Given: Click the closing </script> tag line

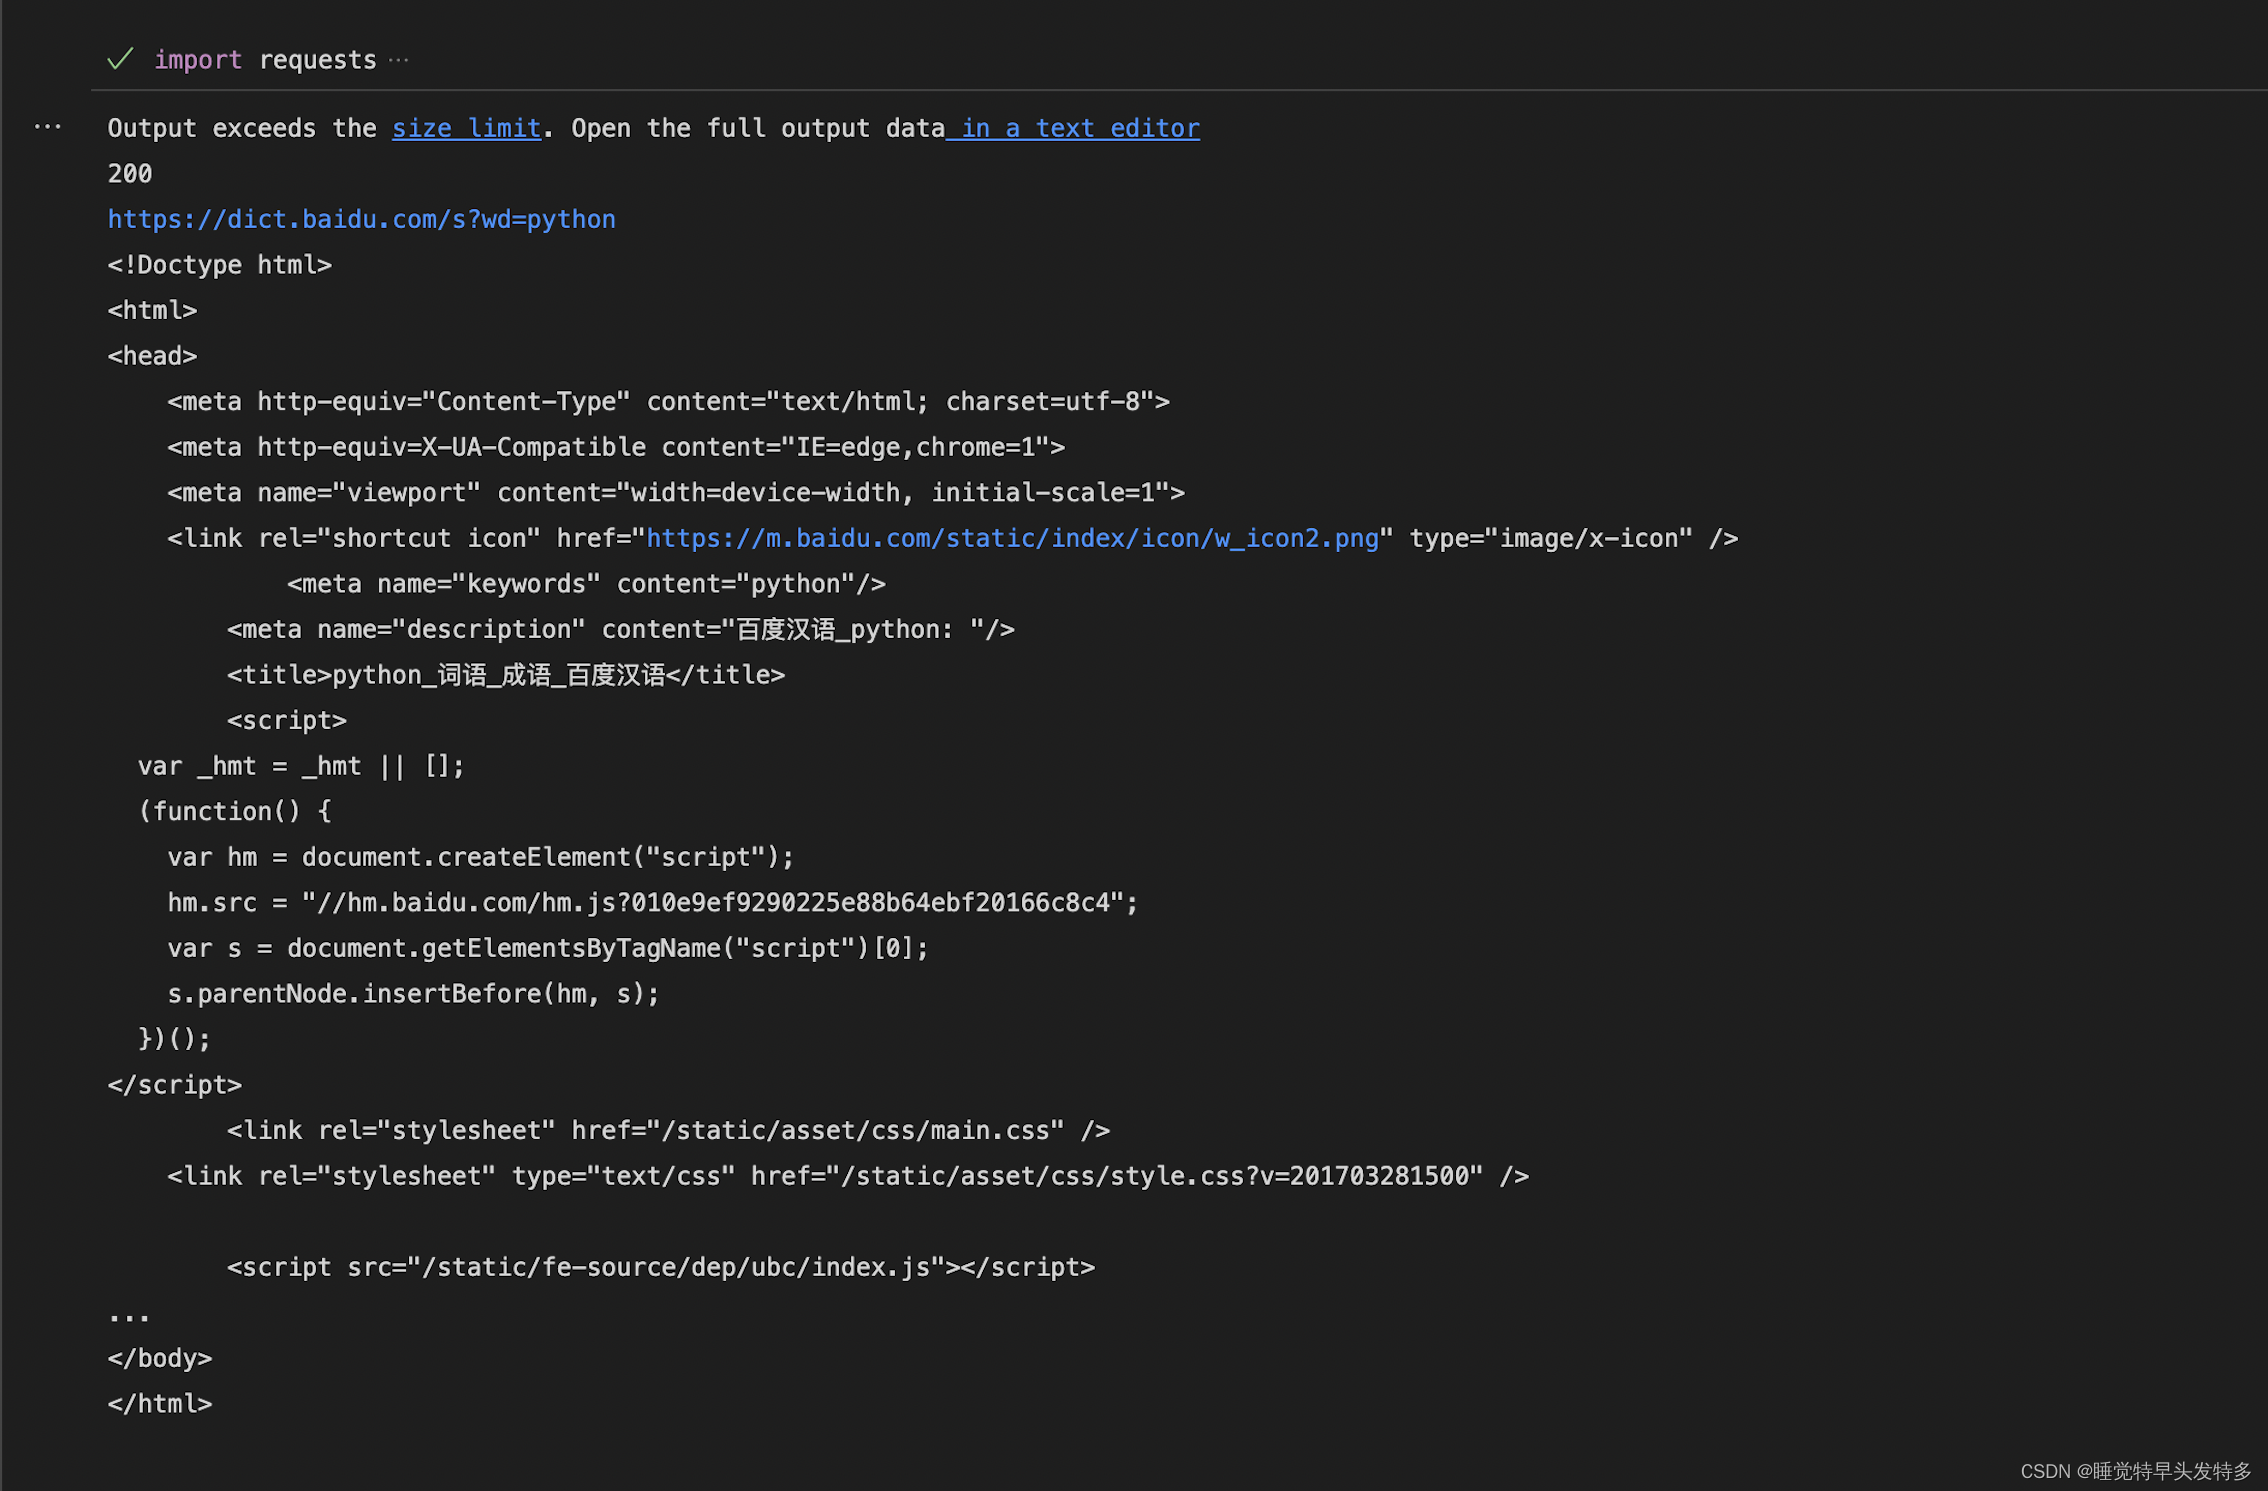Looking at the screenshot, I should 175,1085.
